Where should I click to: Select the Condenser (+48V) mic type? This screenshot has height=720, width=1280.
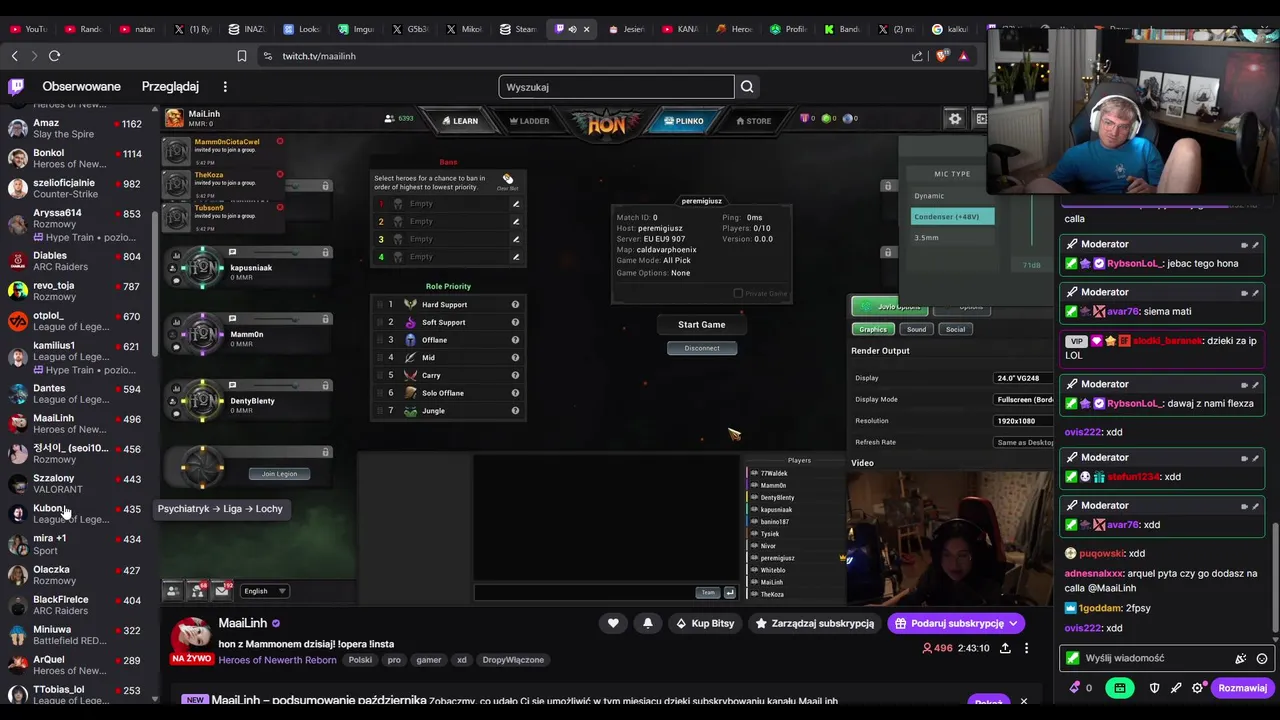click(952, 216)
